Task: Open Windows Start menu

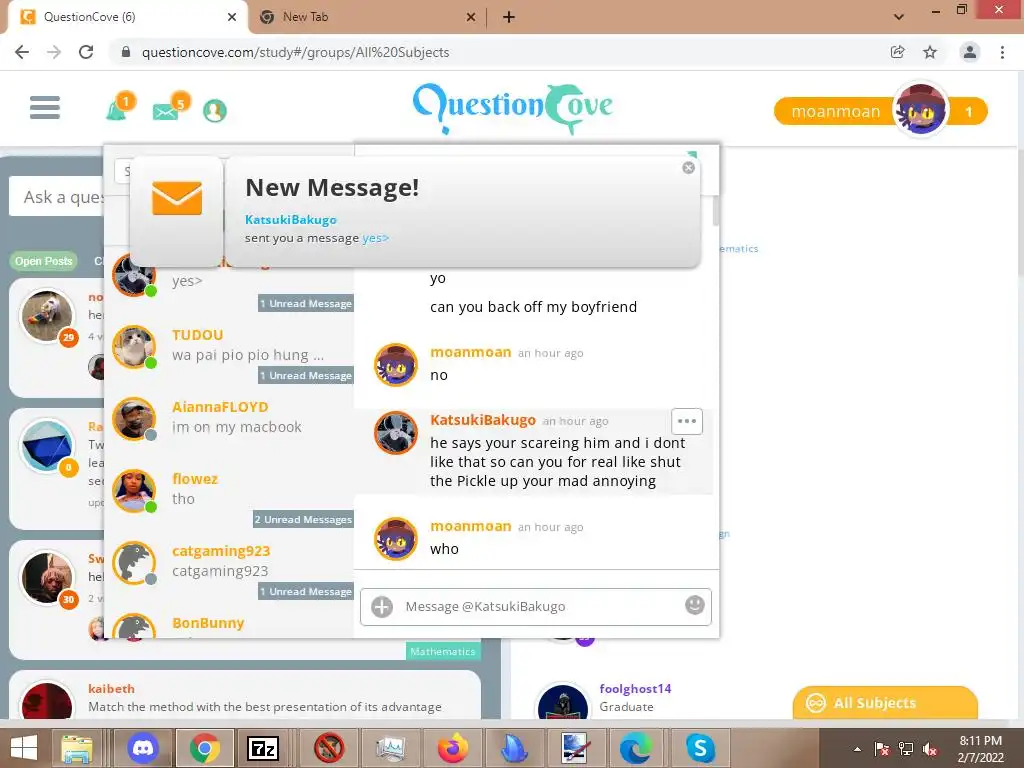Action: (24, 748)
